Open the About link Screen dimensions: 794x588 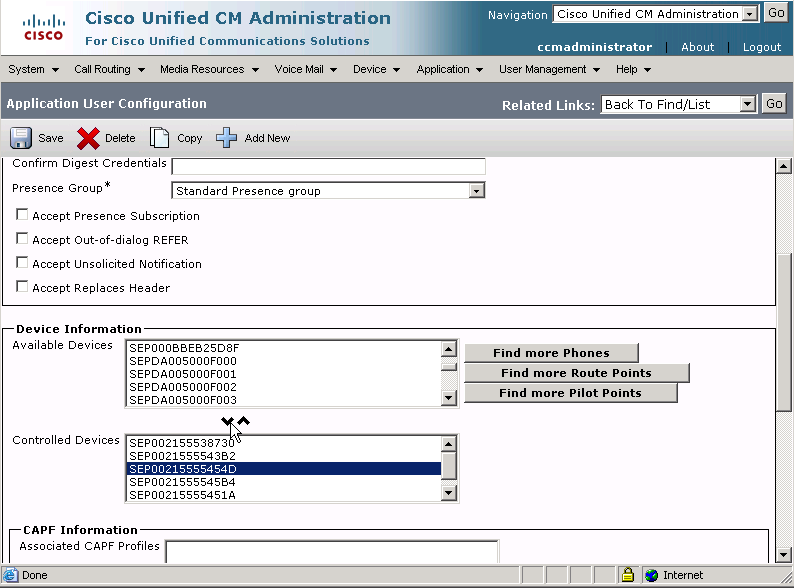click(x=697, y=47)
